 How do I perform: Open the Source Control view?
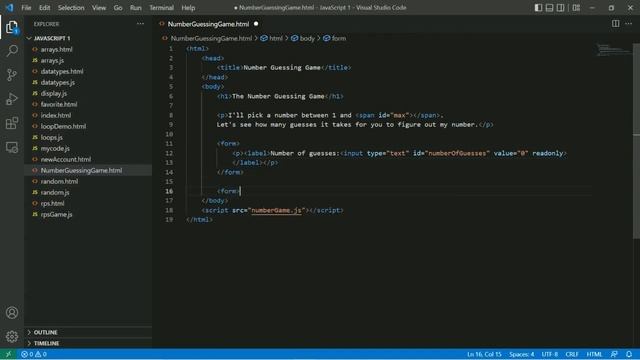click(12, 75)
